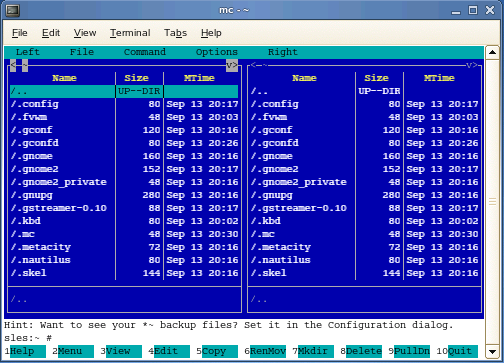
Task: Click the left panel history back arrow
Action: pyautogui.click(x=13, y=65)
